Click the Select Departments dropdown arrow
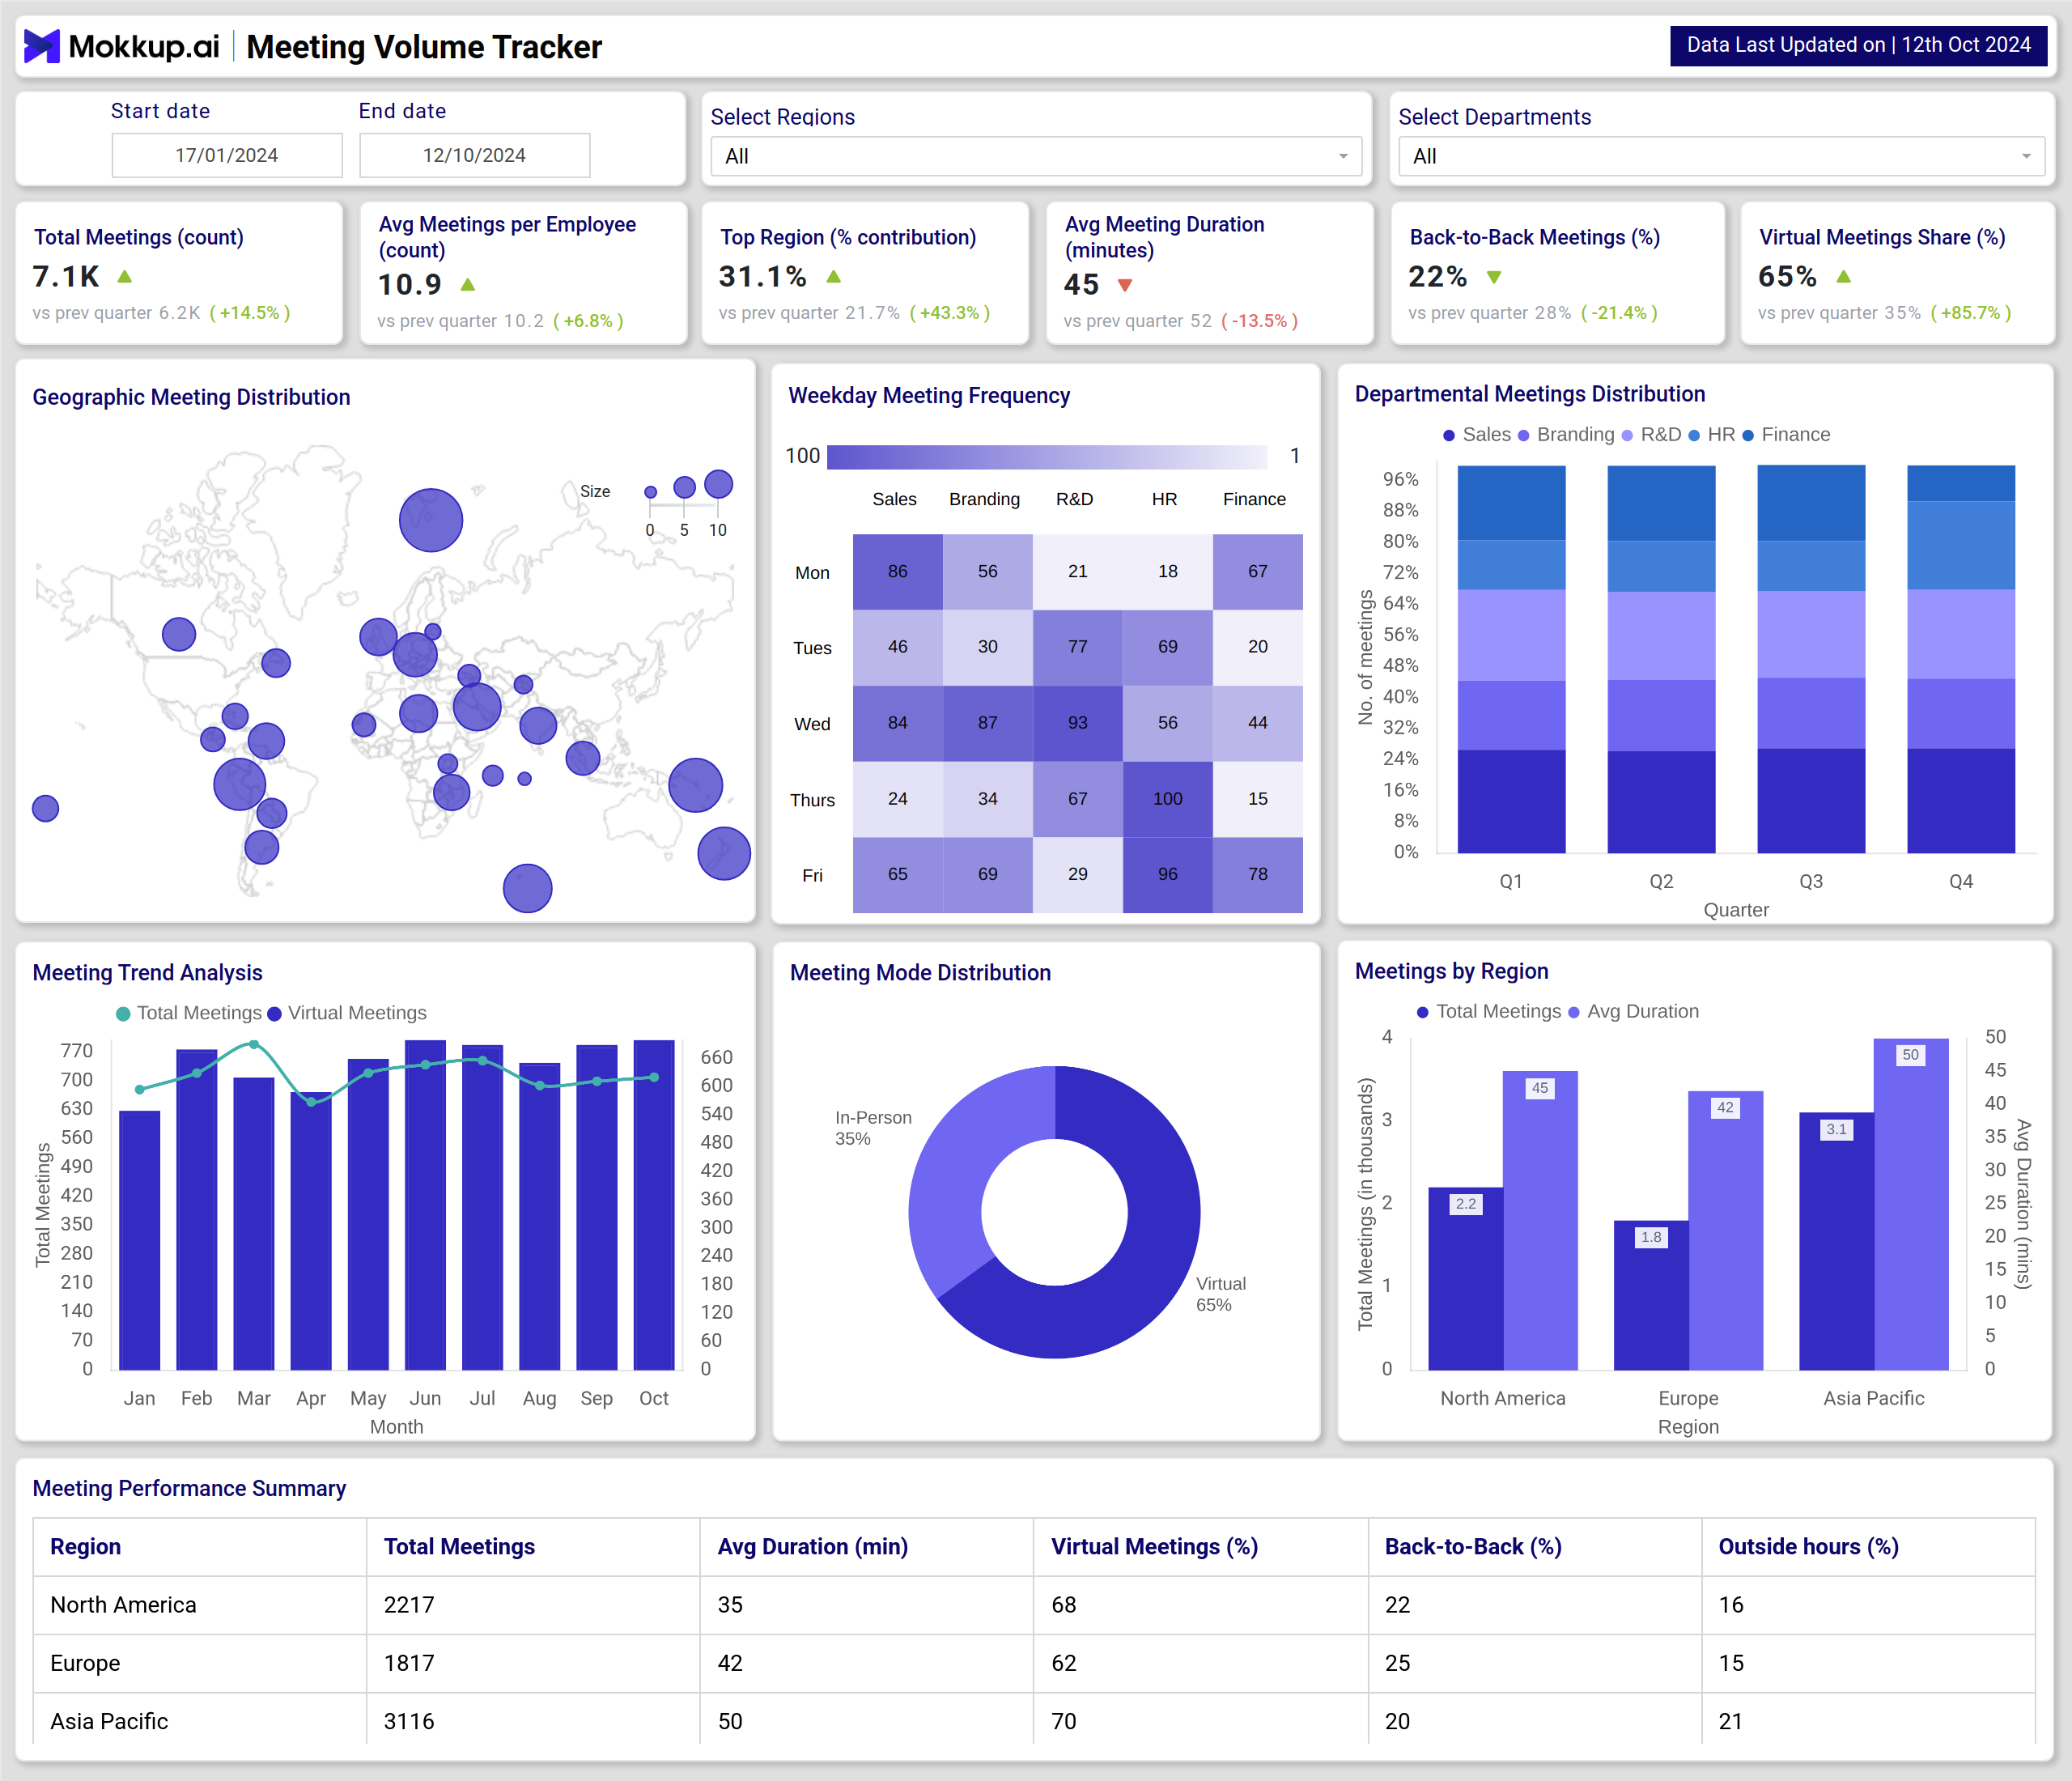 coord(2026,156)
